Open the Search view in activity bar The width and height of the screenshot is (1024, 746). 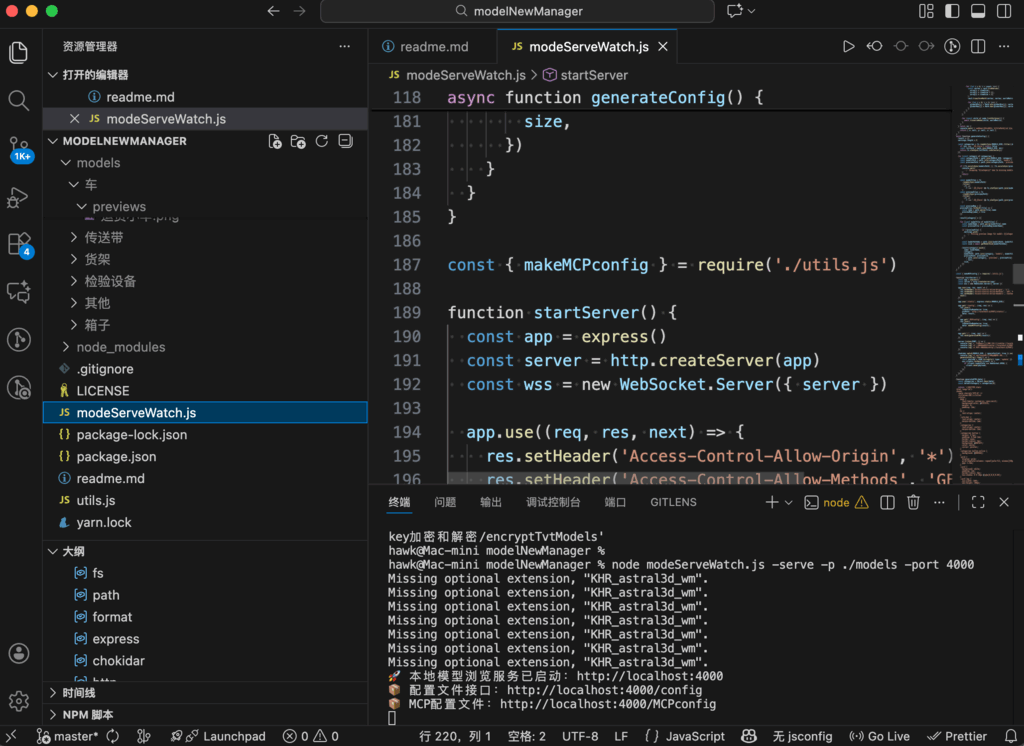coord(19,100)
